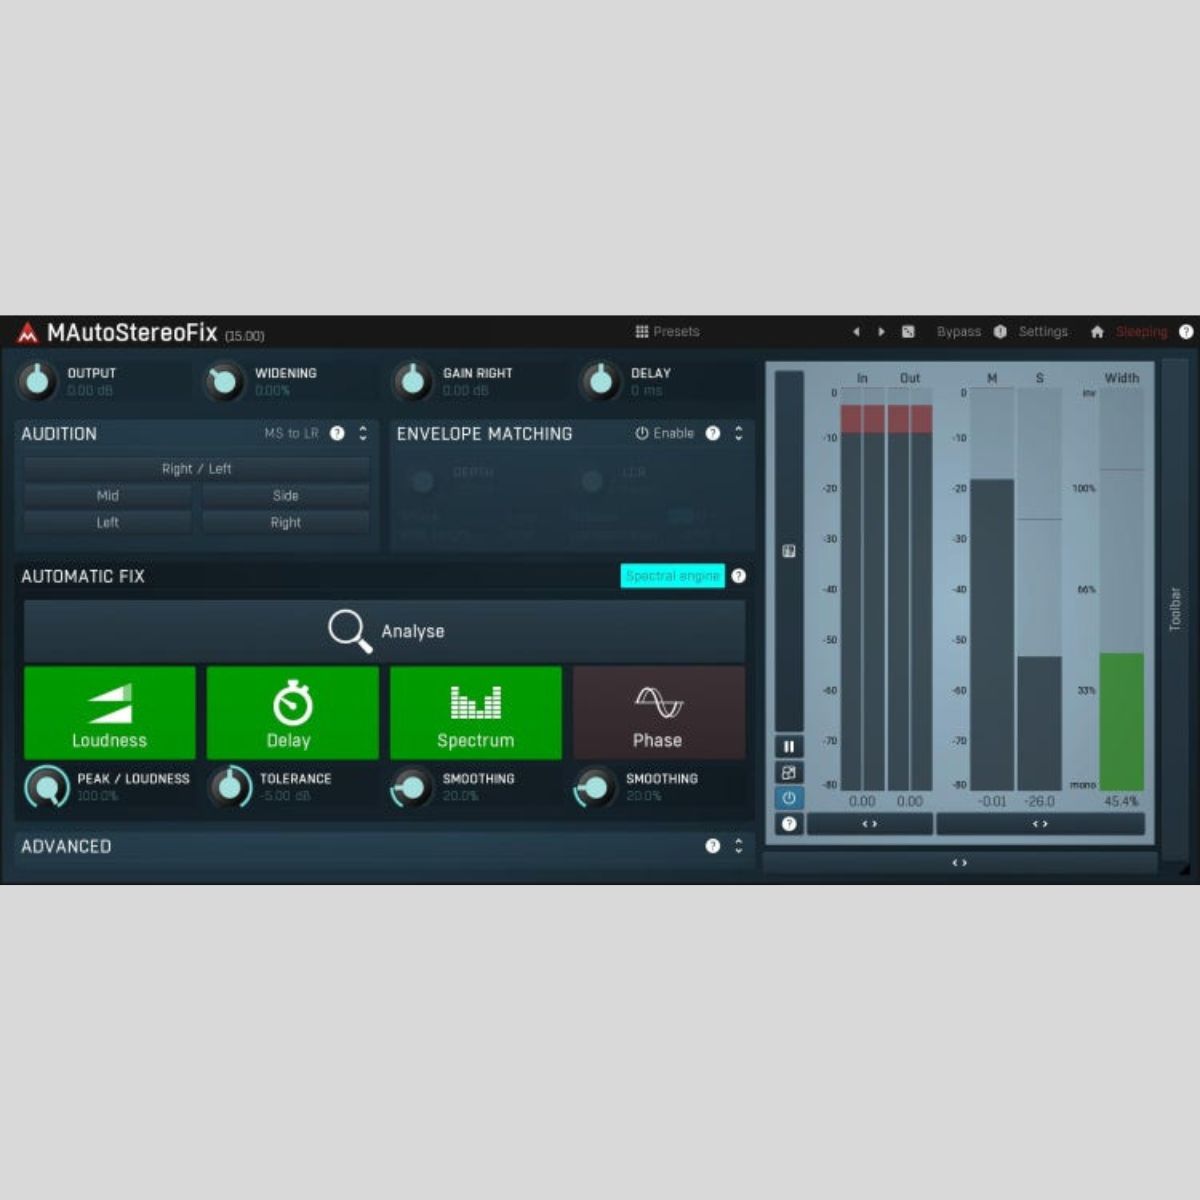This screenshot has height=1200, width=1200.
Task: Pause the meters display
Action: (x=789, y=746)
